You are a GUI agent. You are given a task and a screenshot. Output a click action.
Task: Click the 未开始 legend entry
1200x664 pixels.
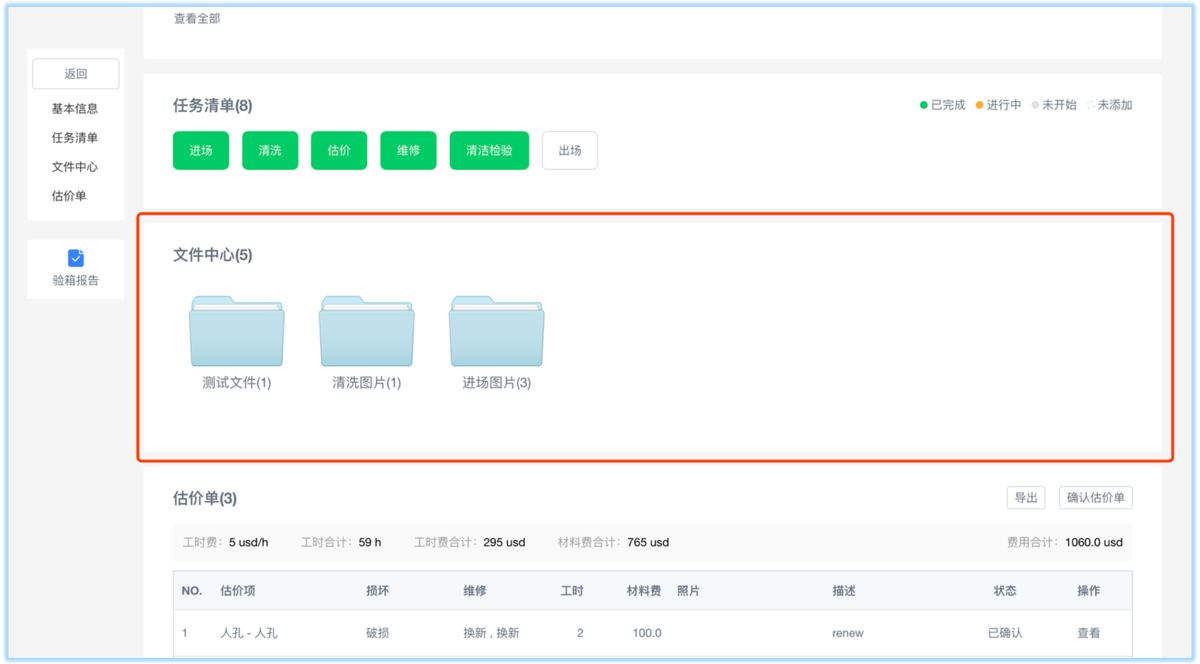tap(1055, 105)
